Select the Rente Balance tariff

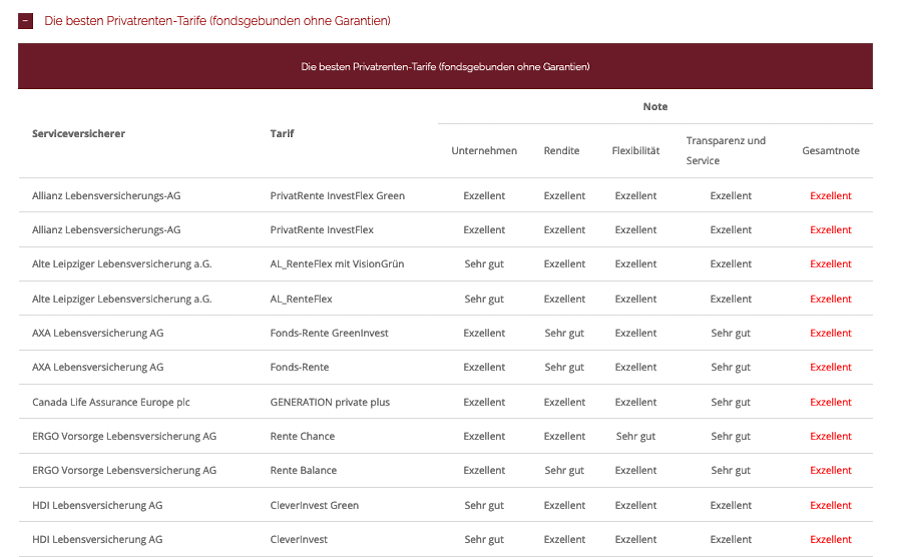304,470
